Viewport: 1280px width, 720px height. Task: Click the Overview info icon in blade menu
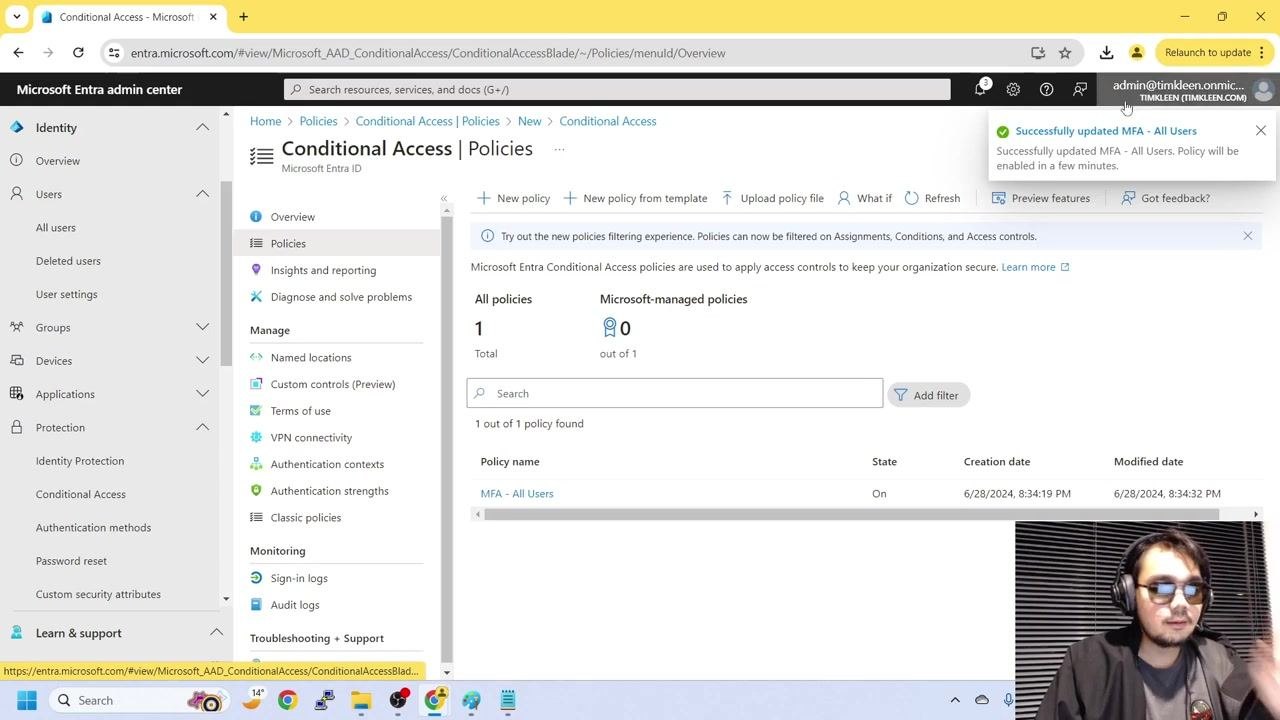[256, 217]
